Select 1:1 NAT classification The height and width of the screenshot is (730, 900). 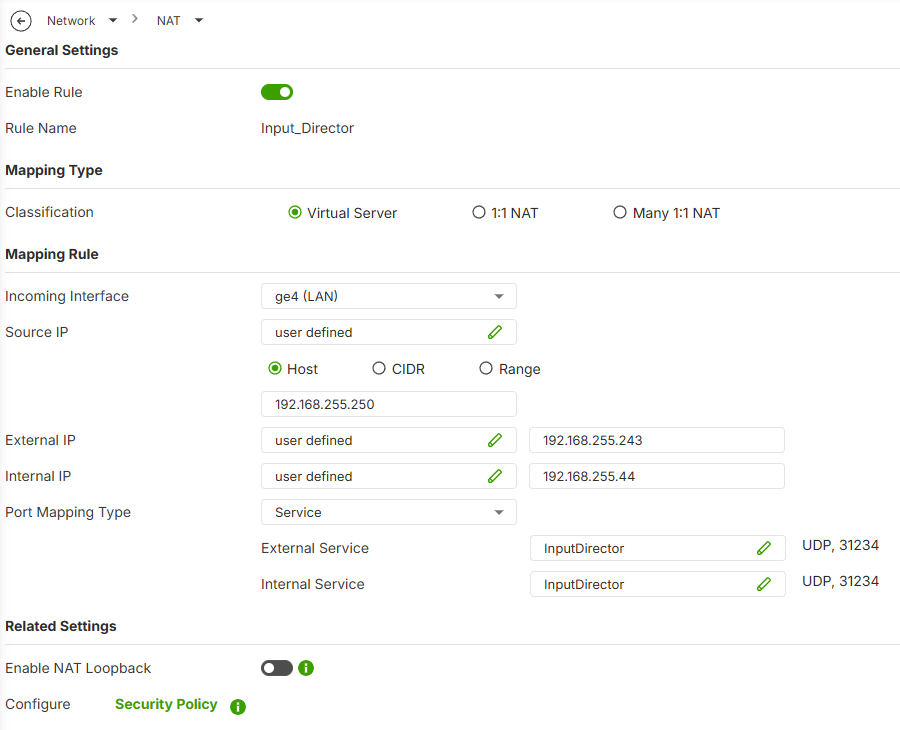[479, 212]
